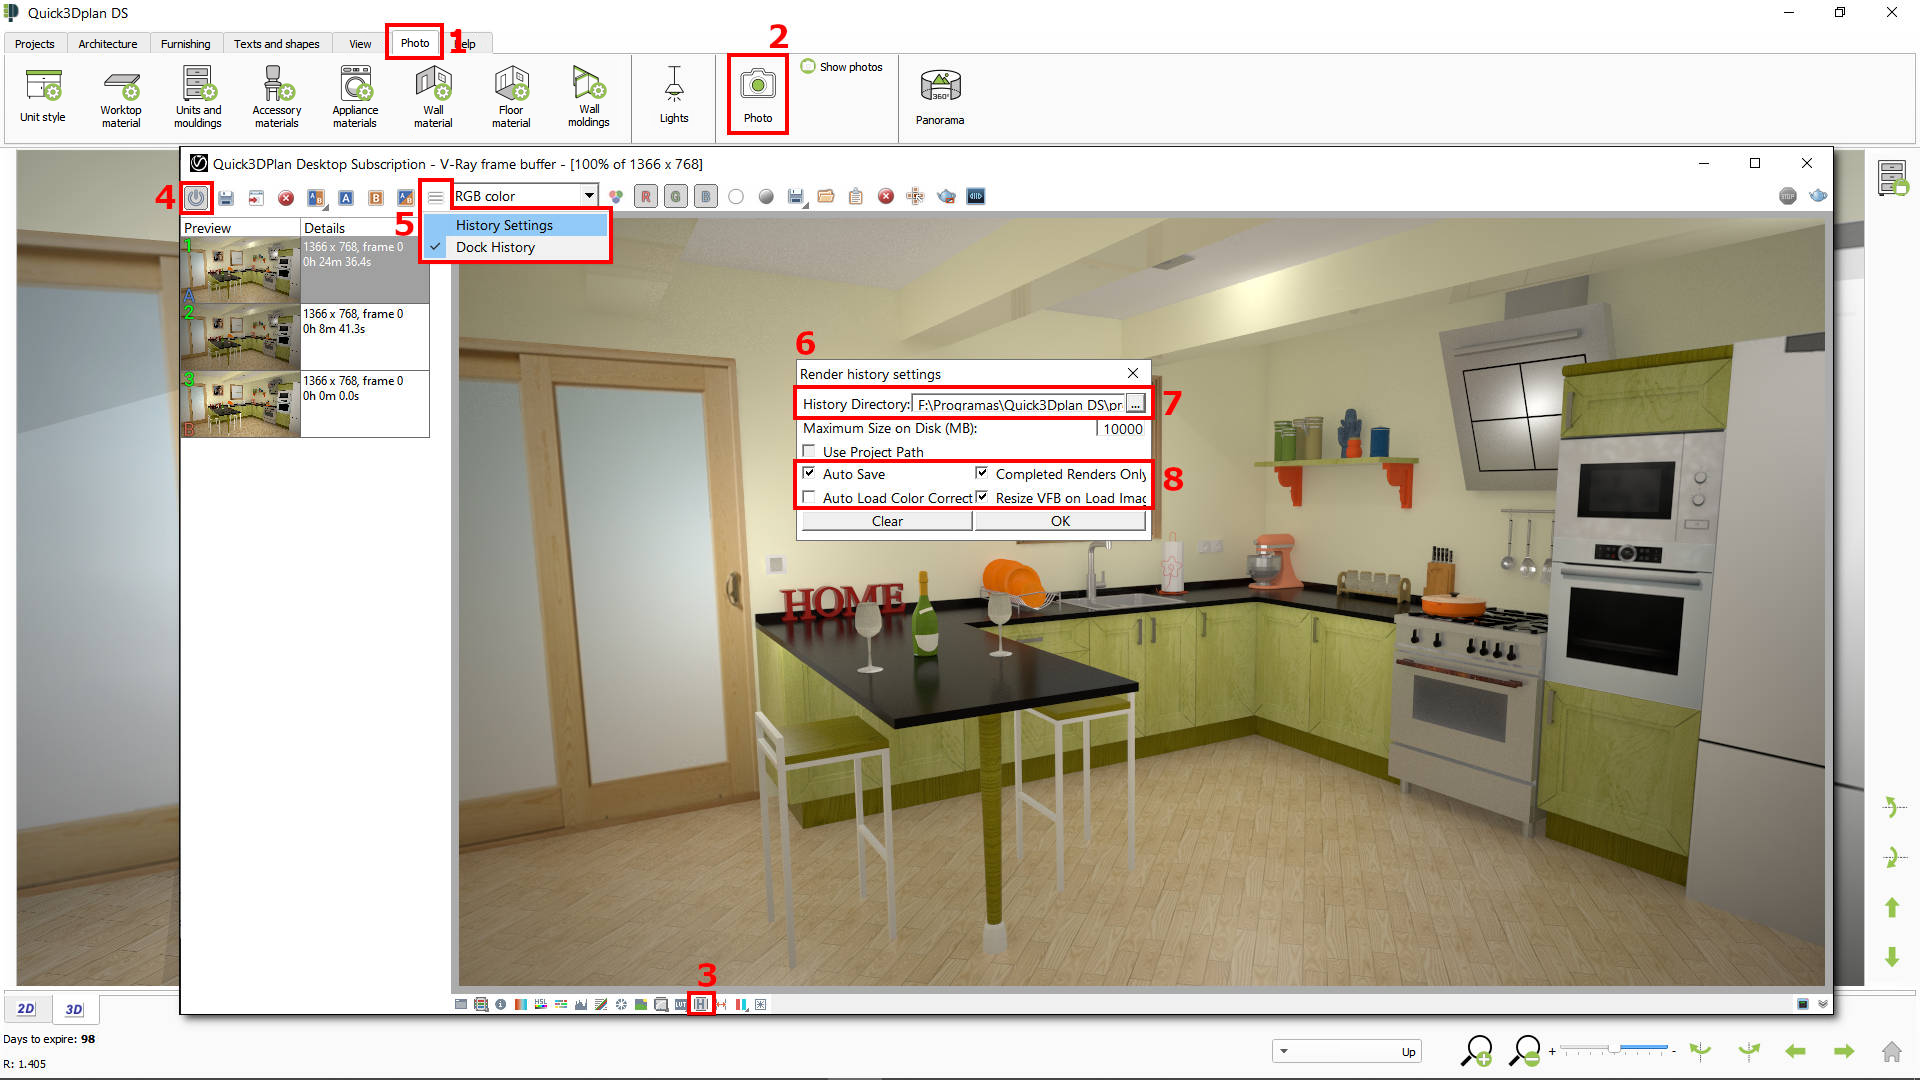Select the first render preview thumbnail
This screenshot has width=1920, height=1080.
(239, 270)
